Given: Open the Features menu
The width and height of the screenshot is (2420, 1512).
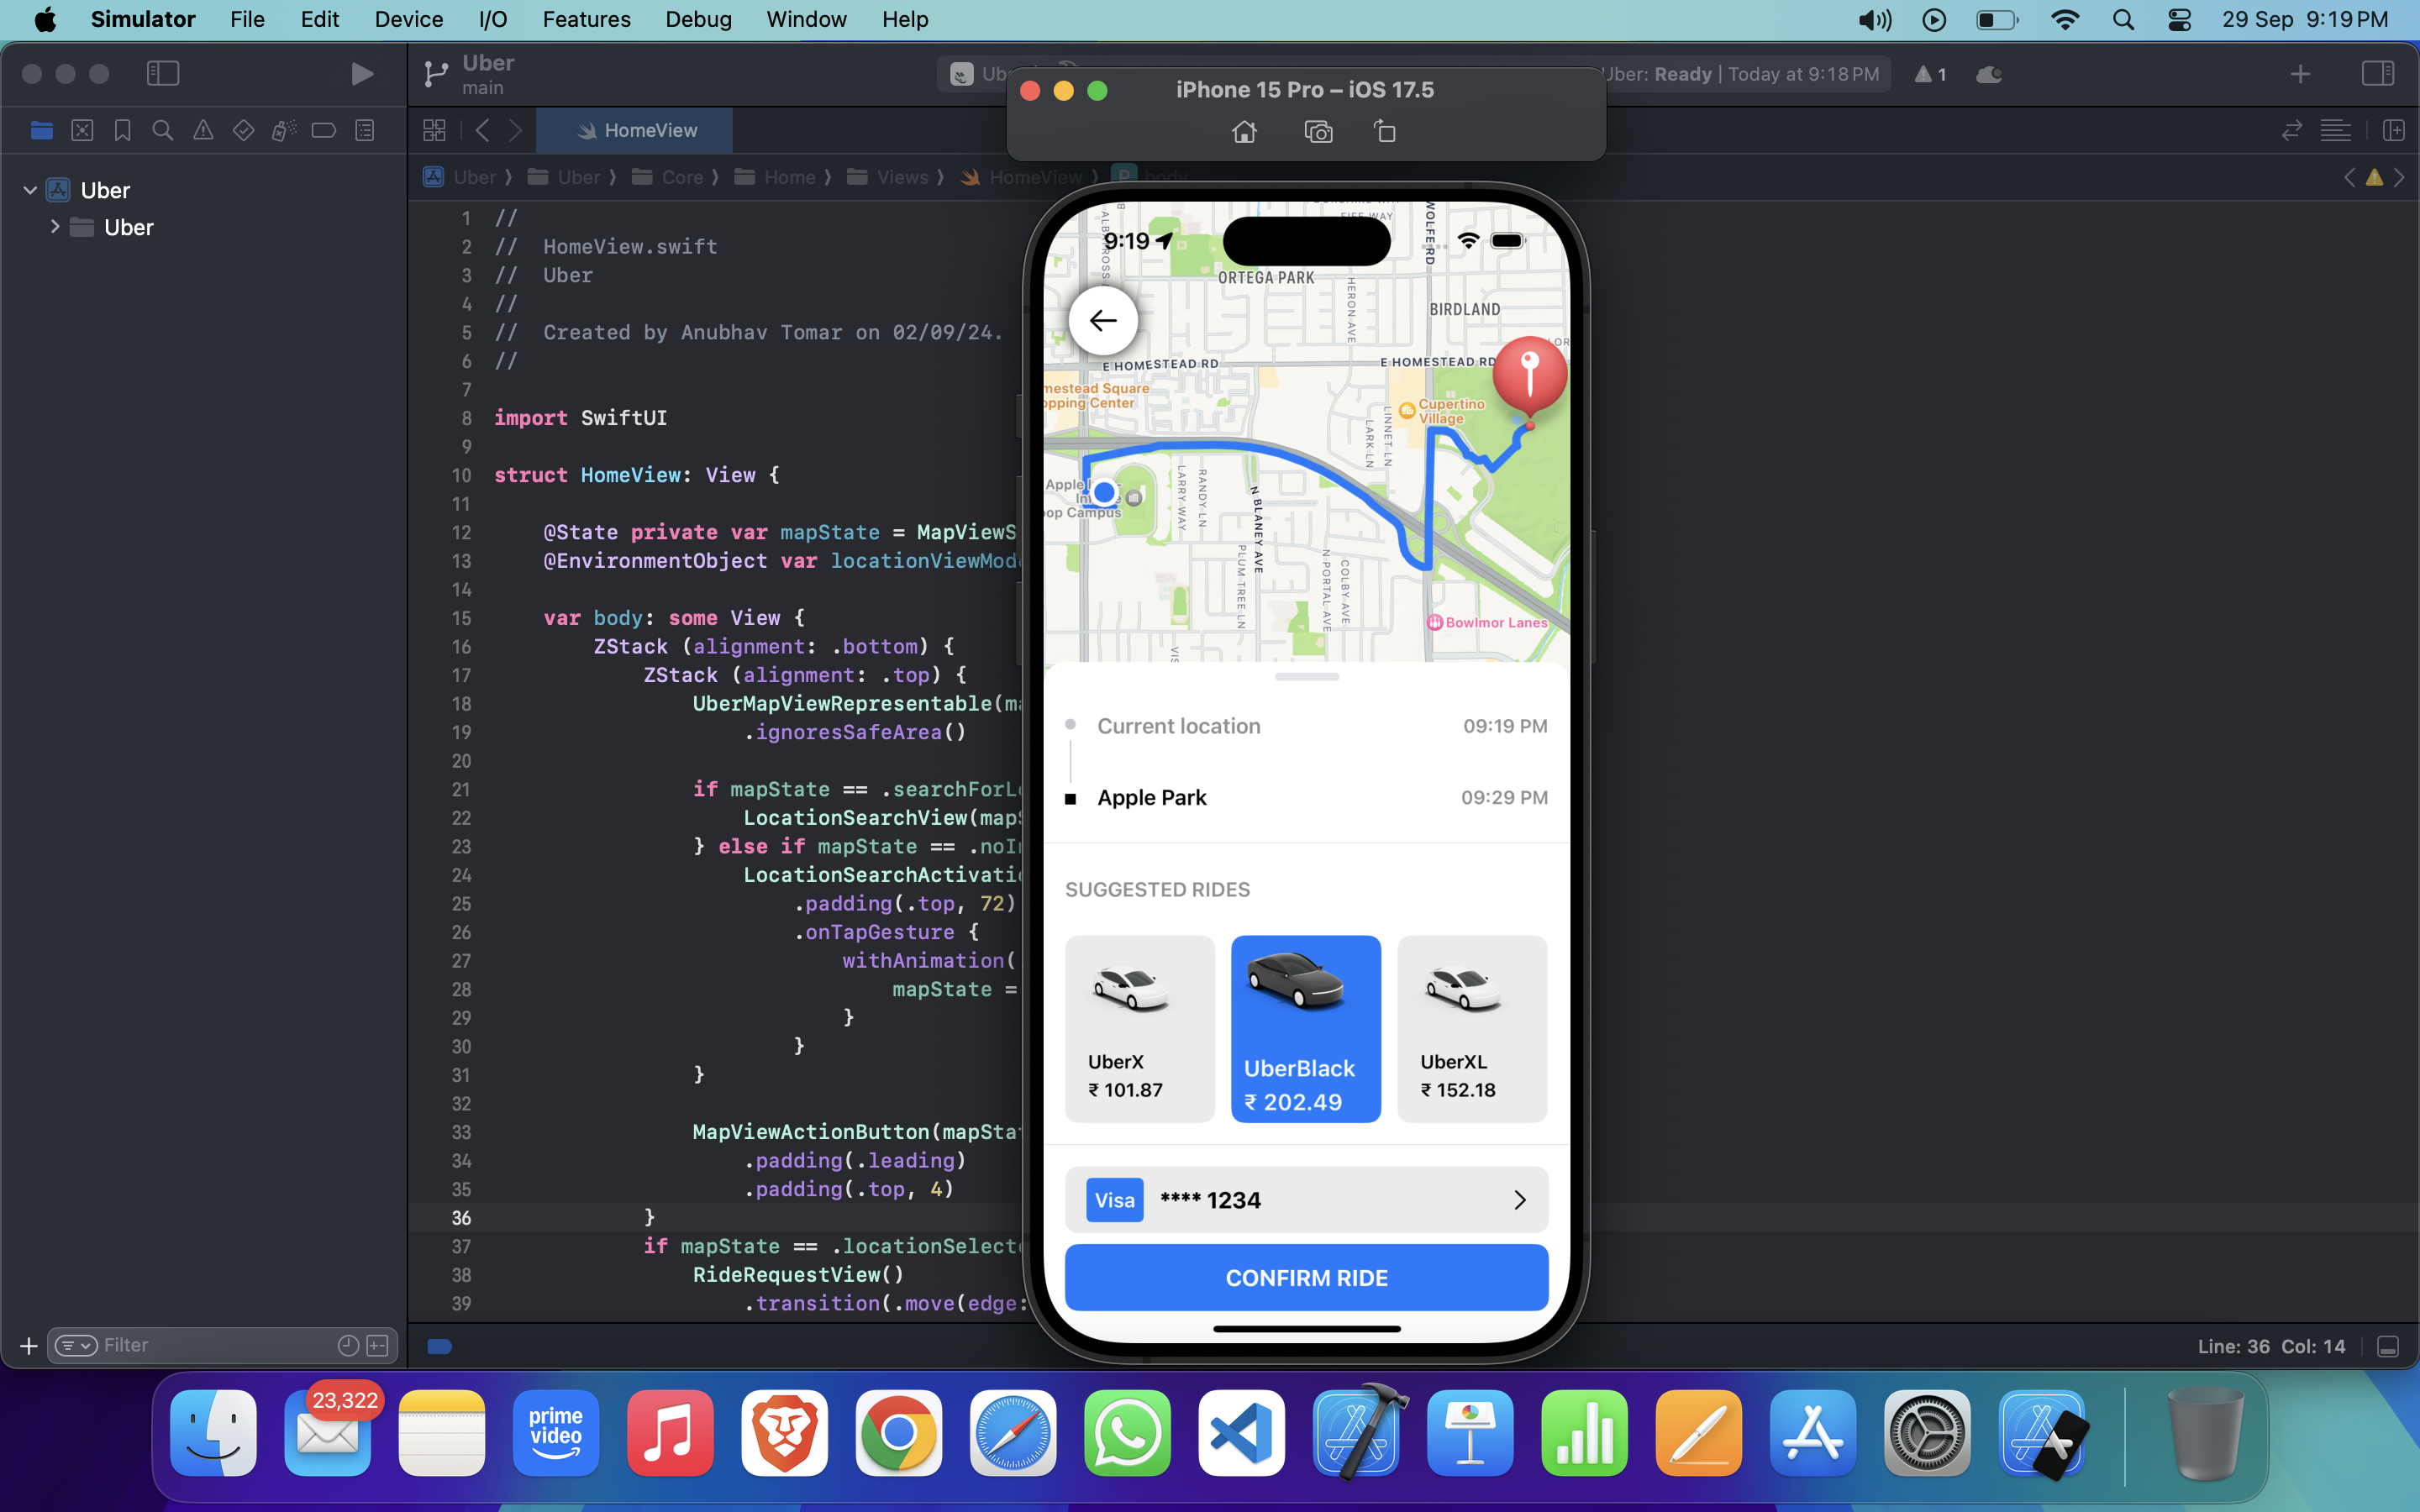Looking at the screenshot, I should point(586,19).
